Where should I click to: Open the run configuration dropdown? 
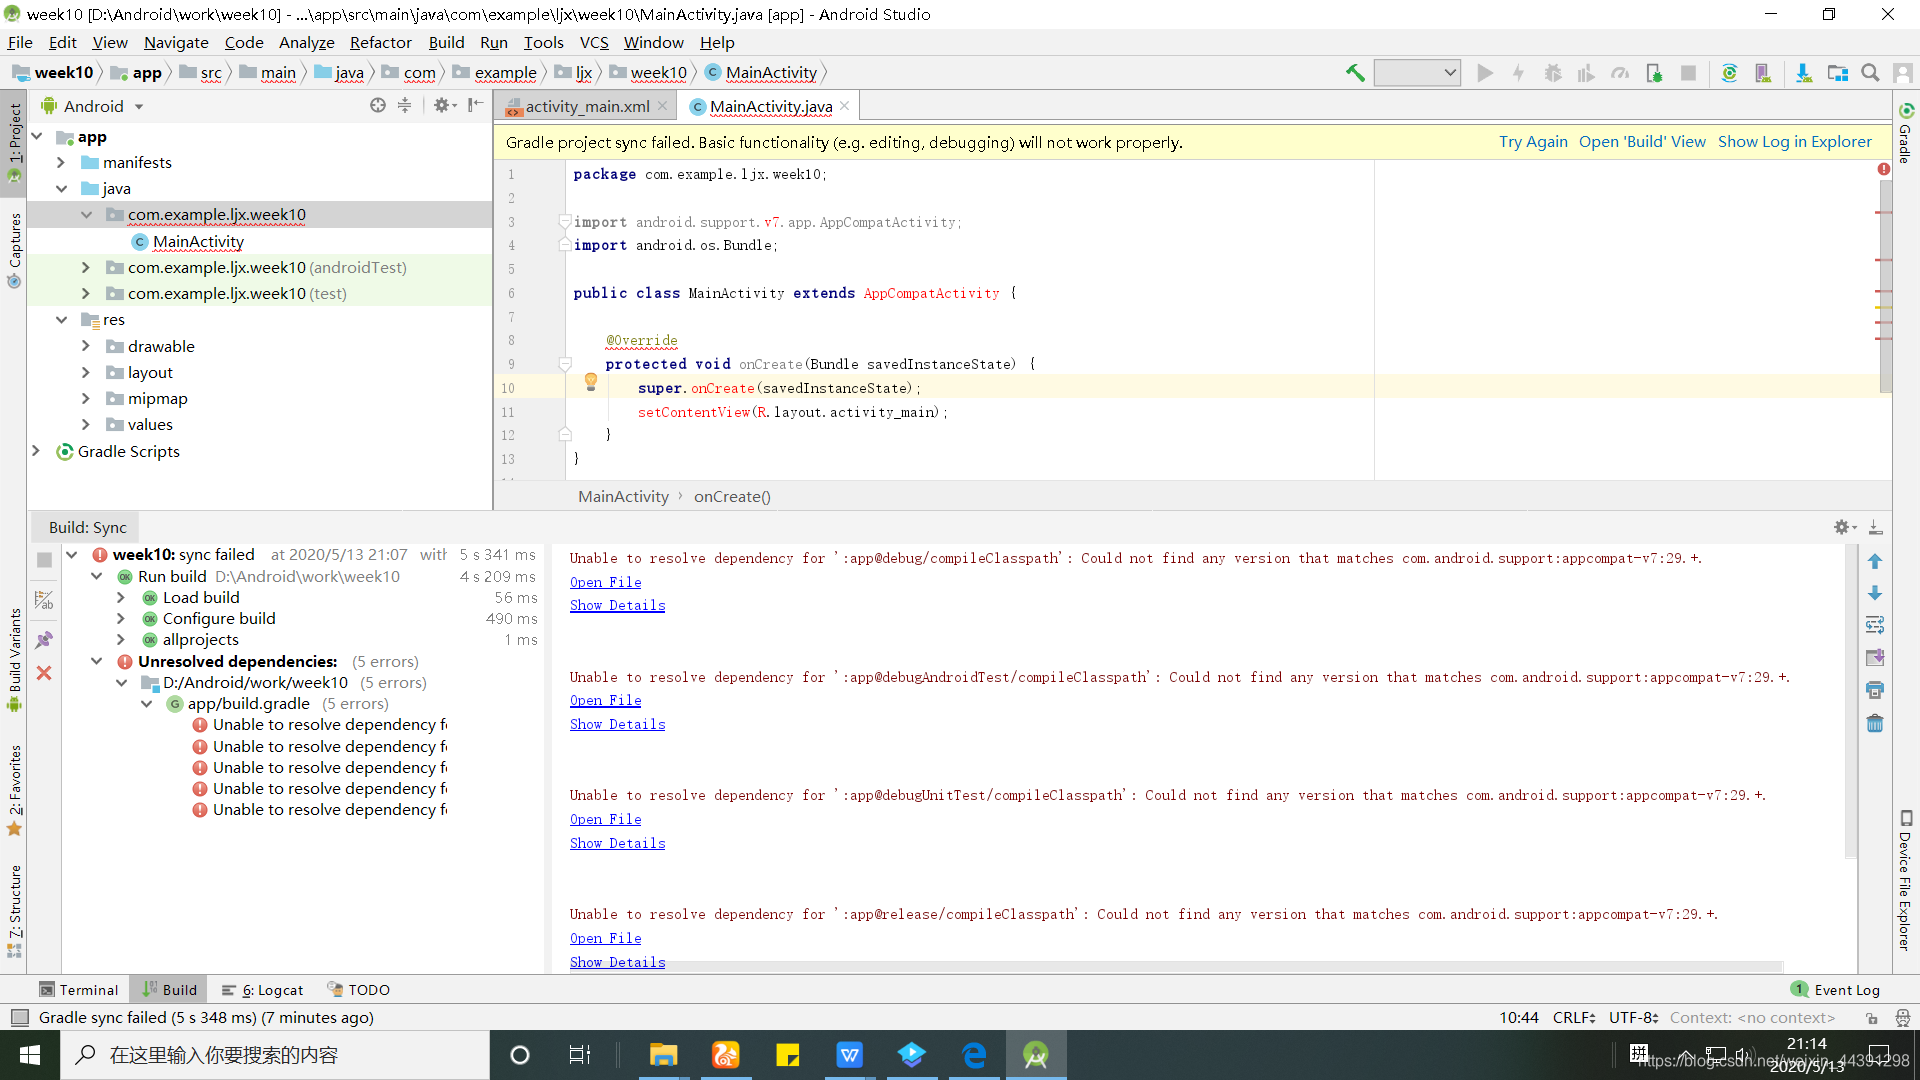pyautogui.click(x=1417, y=72)
